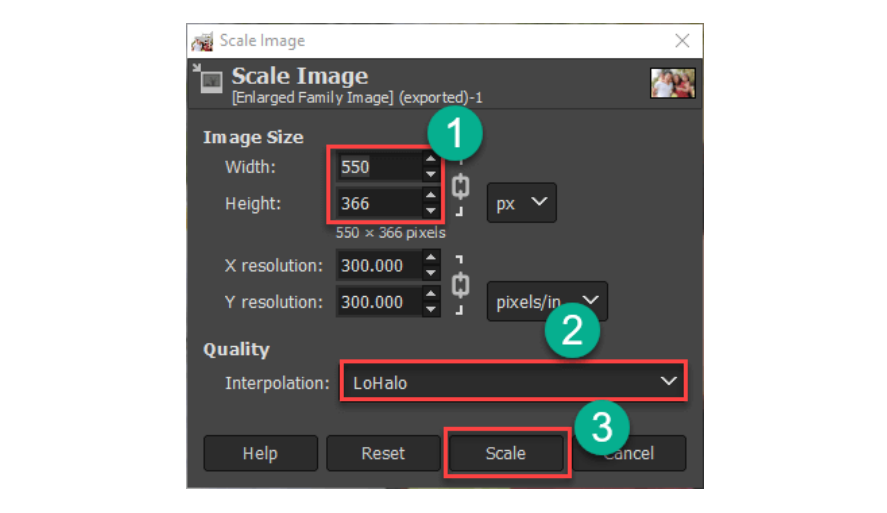Expand the Interpolation LoHalo dropdown
This screenshot has width=887, height=513.
513,382
